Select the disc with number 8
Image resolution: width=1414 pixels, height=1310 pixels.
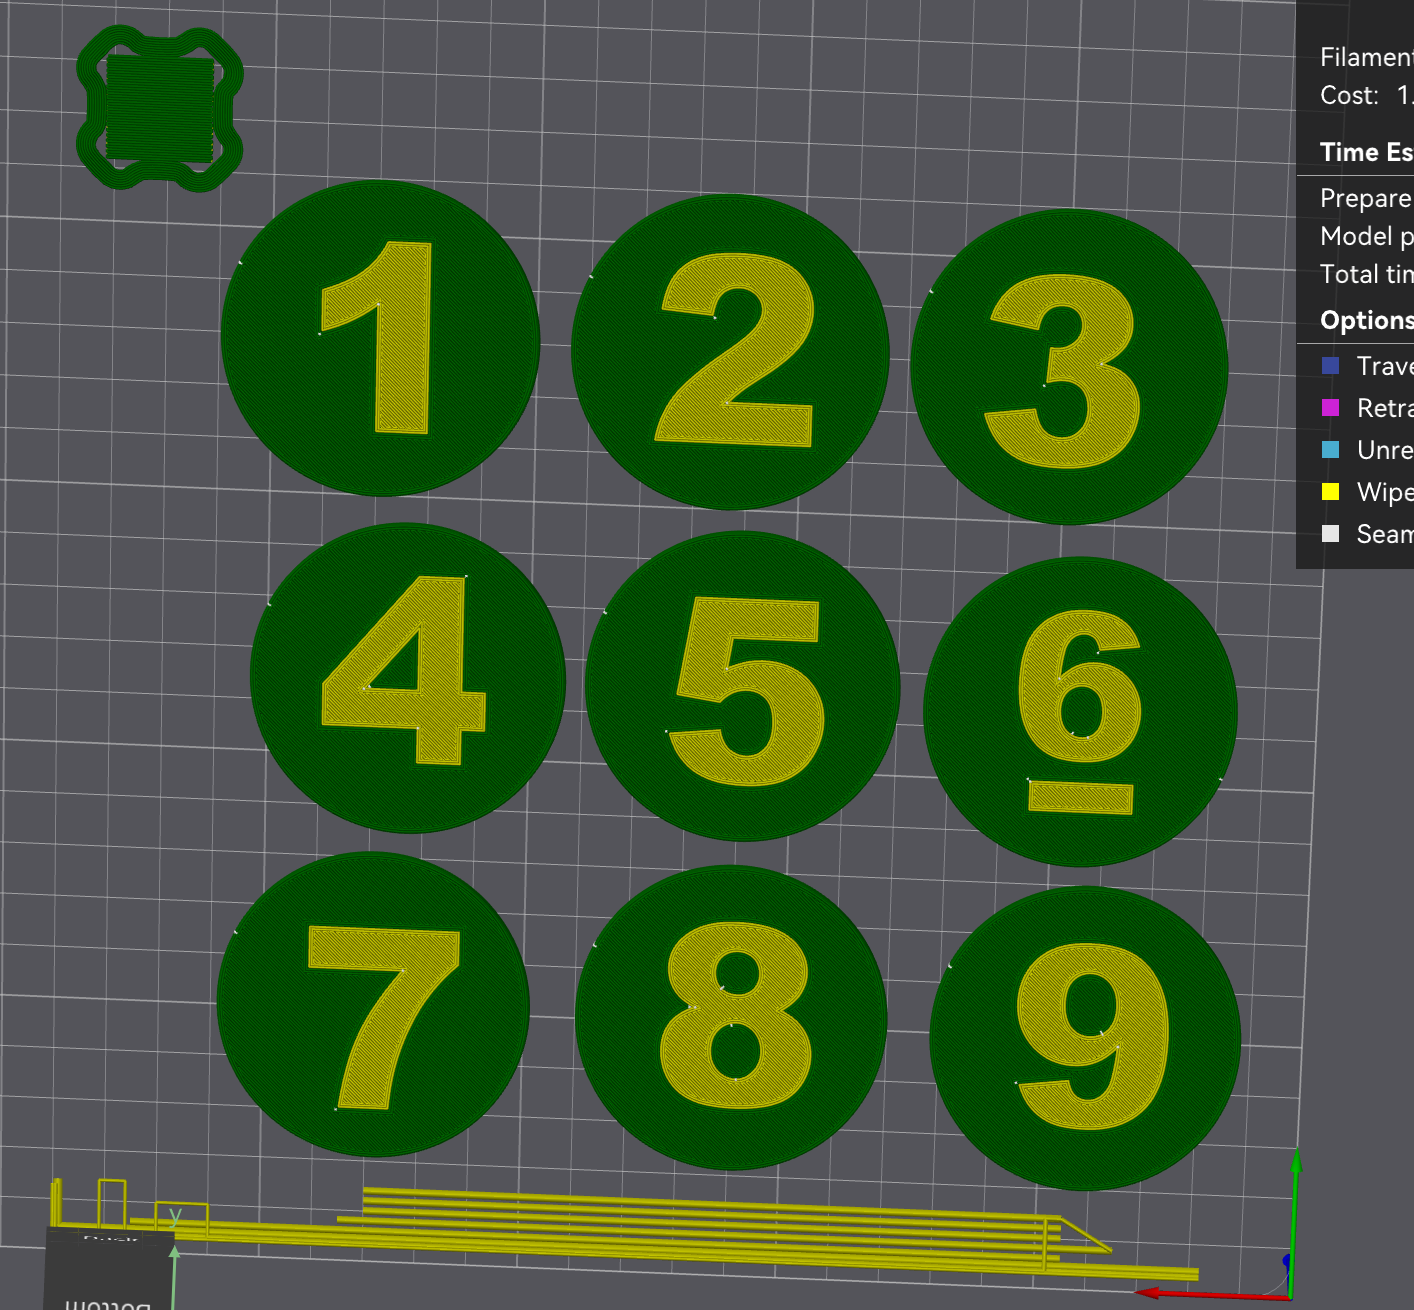tap(731, 1018)
